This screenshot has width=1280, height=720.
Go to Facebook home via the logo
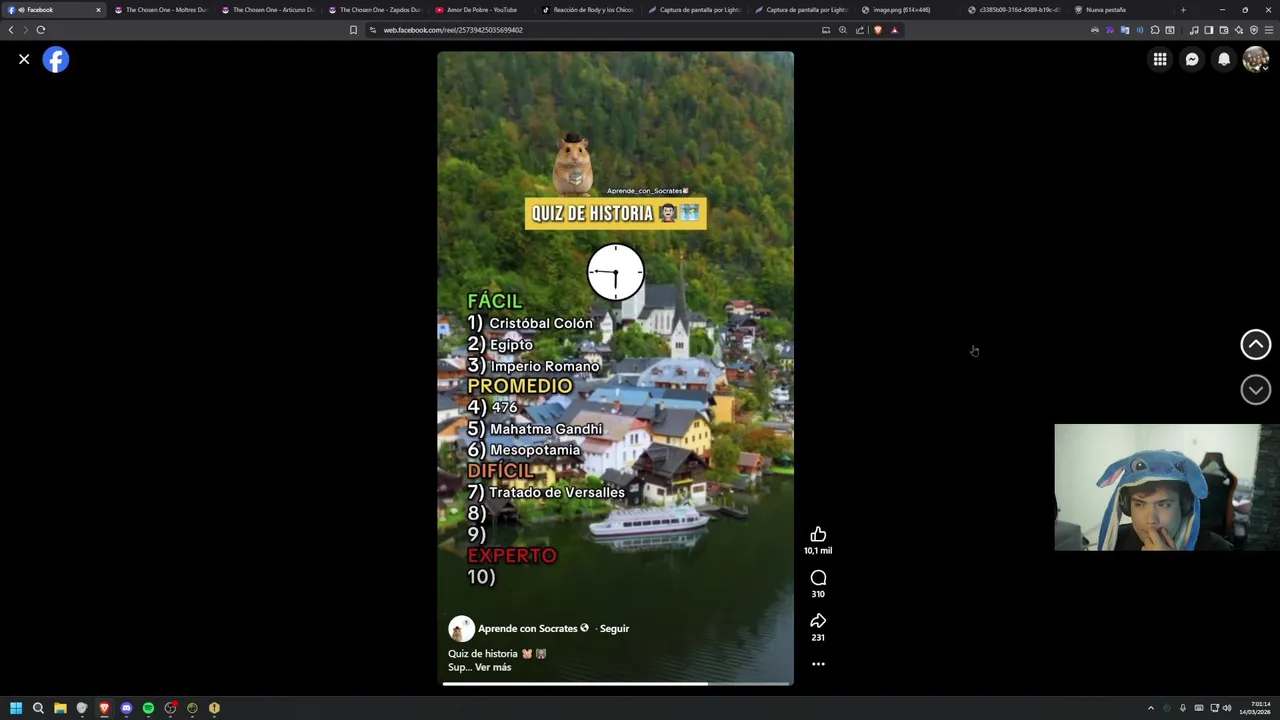pos(56,59)
